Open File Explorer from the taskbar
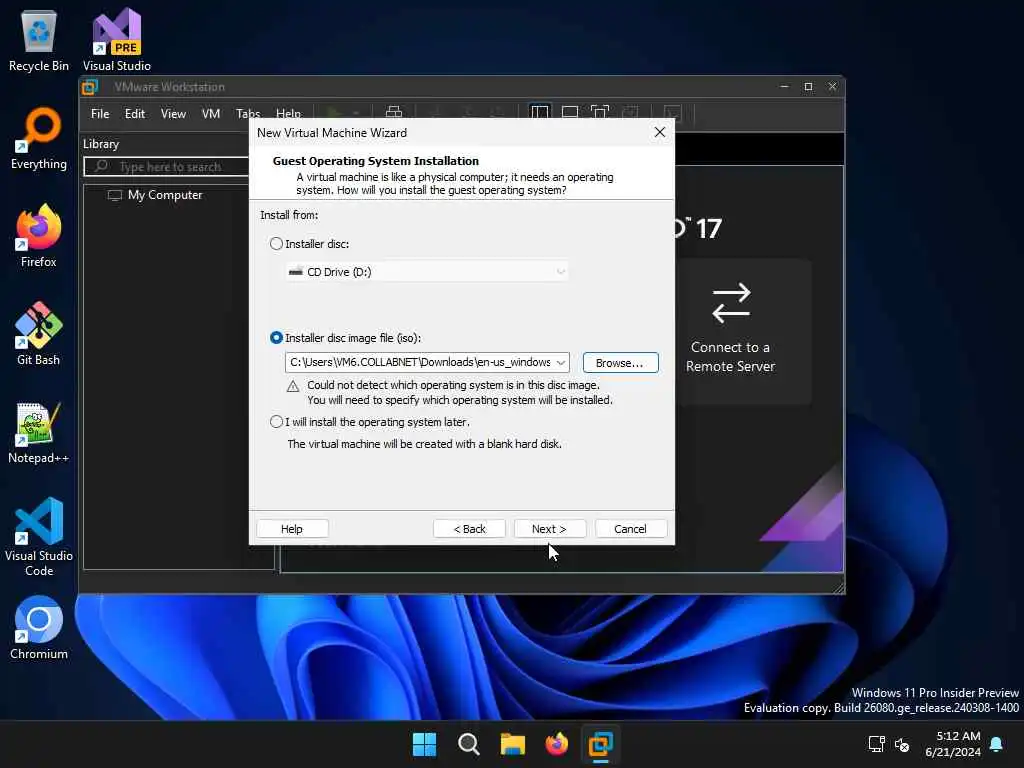Screen dimensions: 1024x768 pyautogui.click(x=513, y=744)
